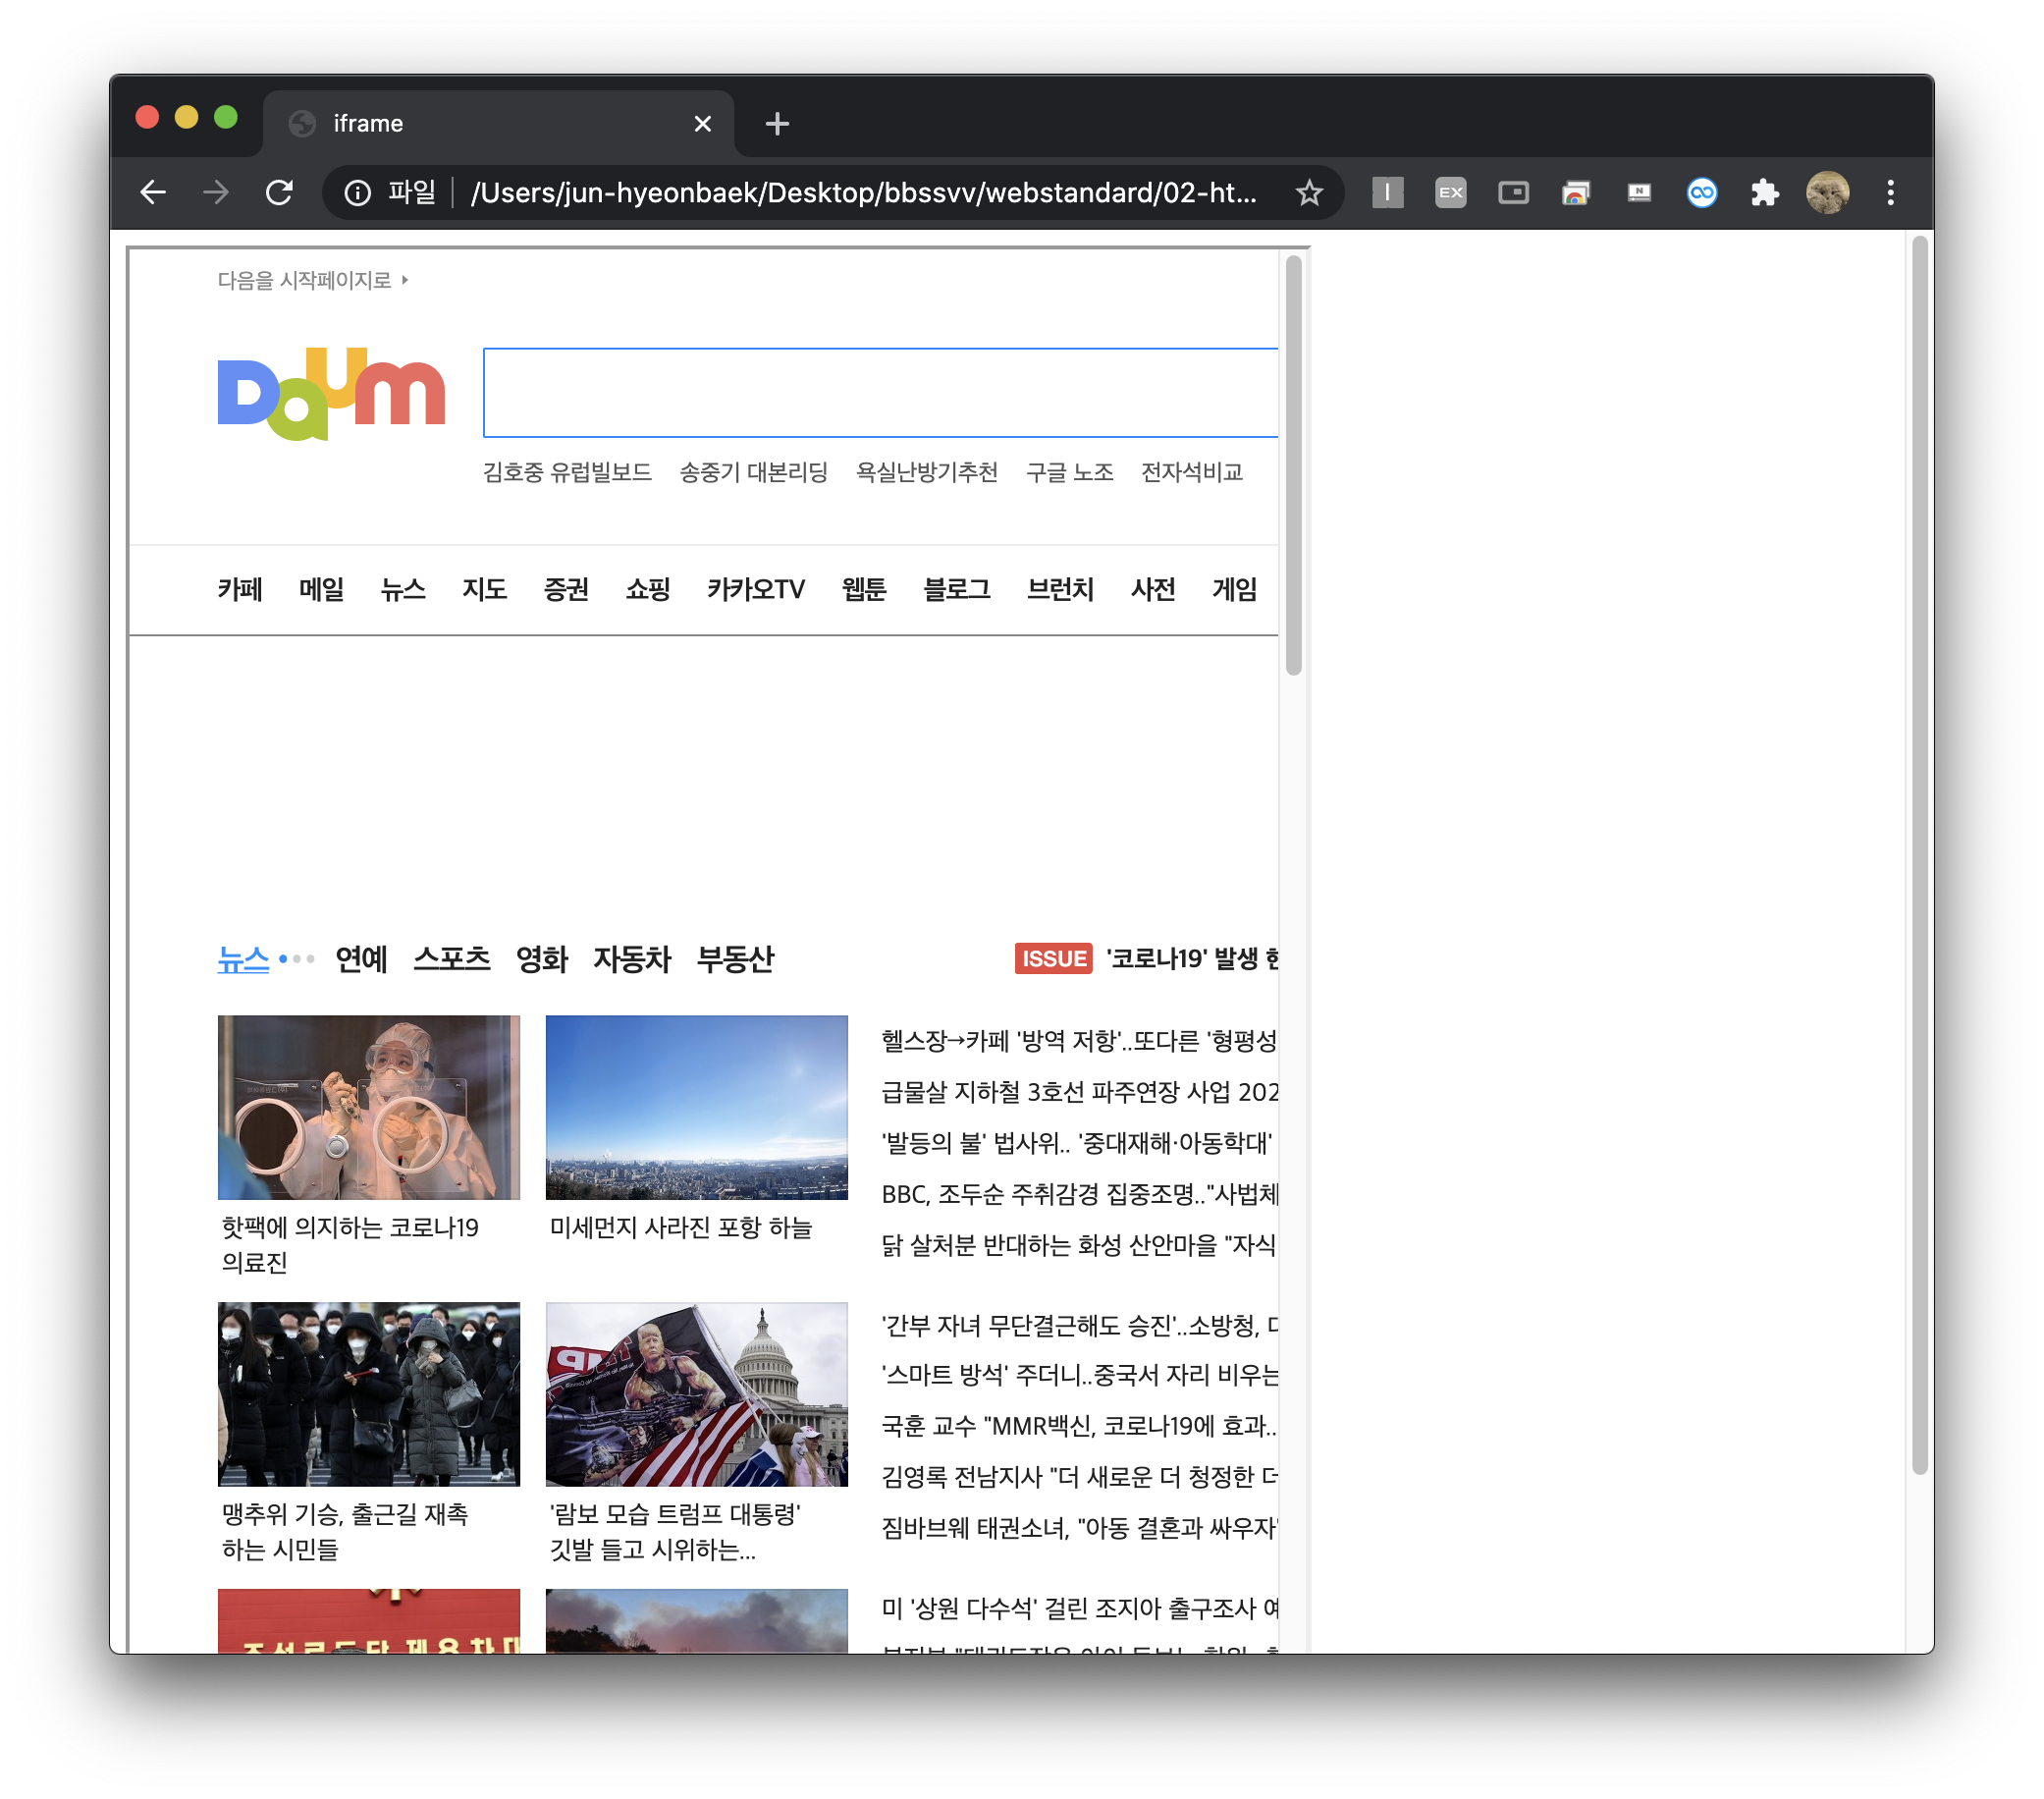2044x1799 pixels.
Task: Bookmark this page with star icon
Action: (x=1308, y=192)
